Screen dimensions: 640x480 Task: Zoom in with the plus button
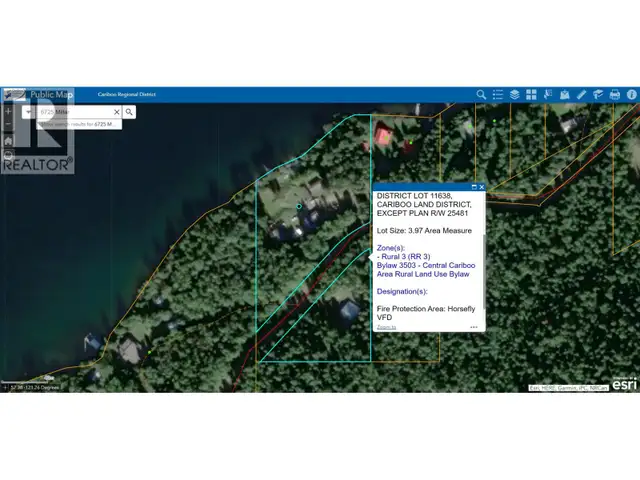coord(8,111)
